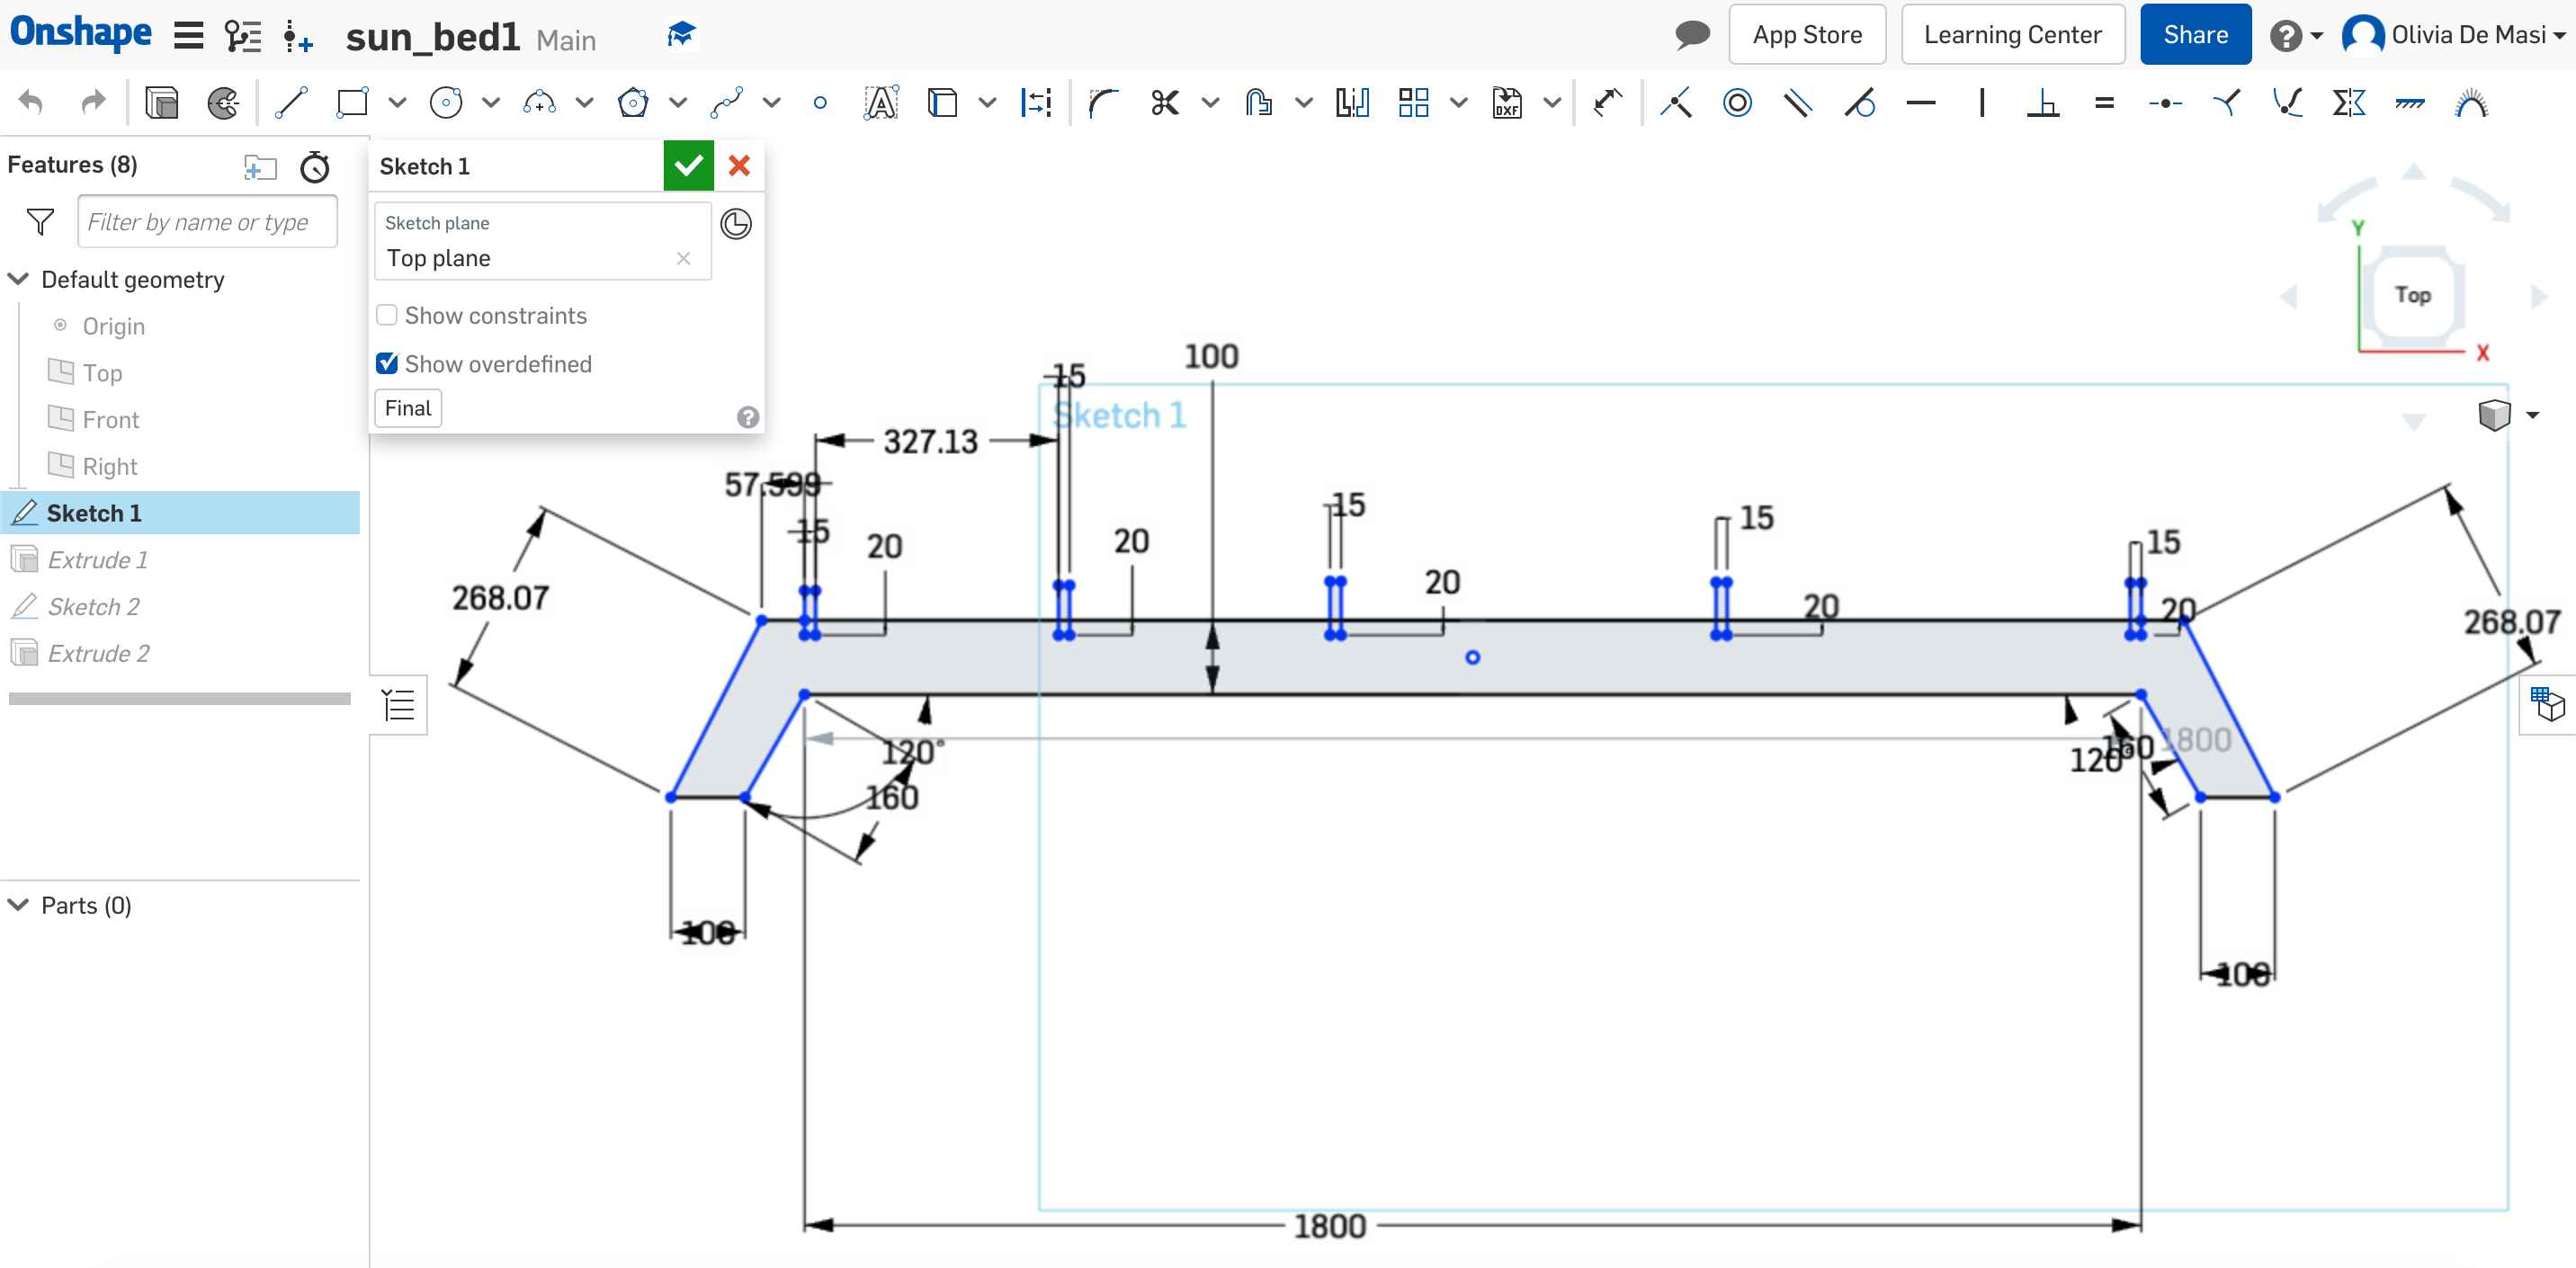Cancel the sketch with red X
This screenshot has height=1268, width=2576.
point(739,165)
